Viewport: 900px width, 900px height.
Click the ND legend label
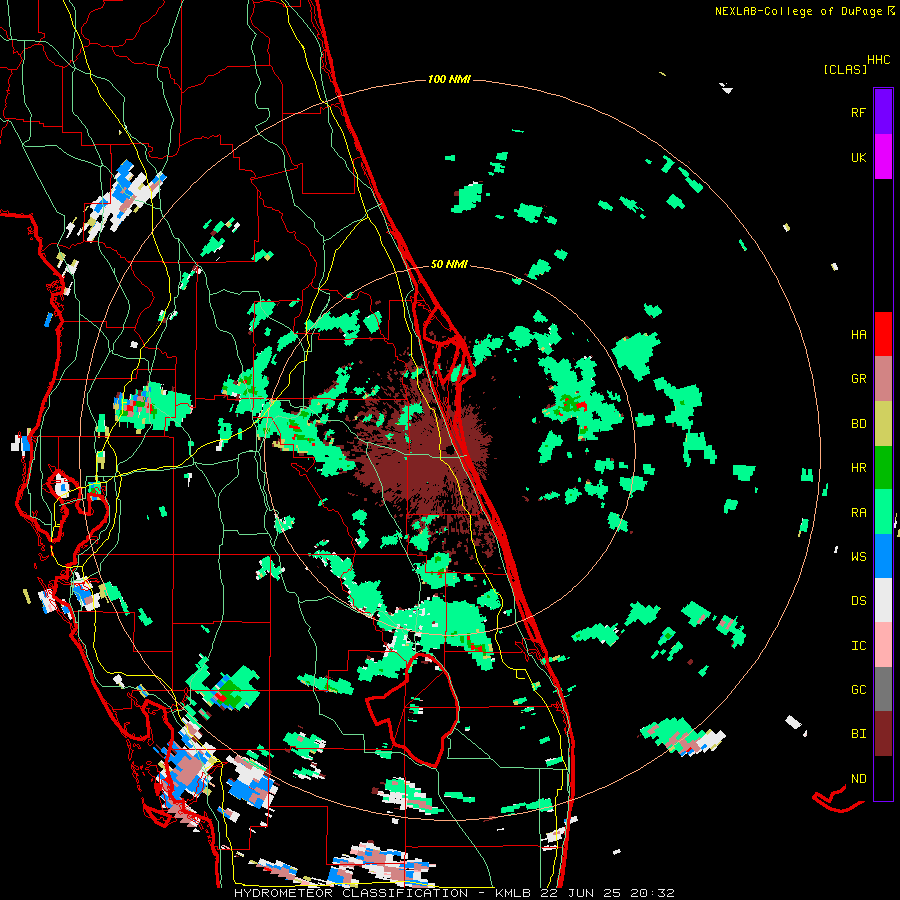click(x=858, y=779)
